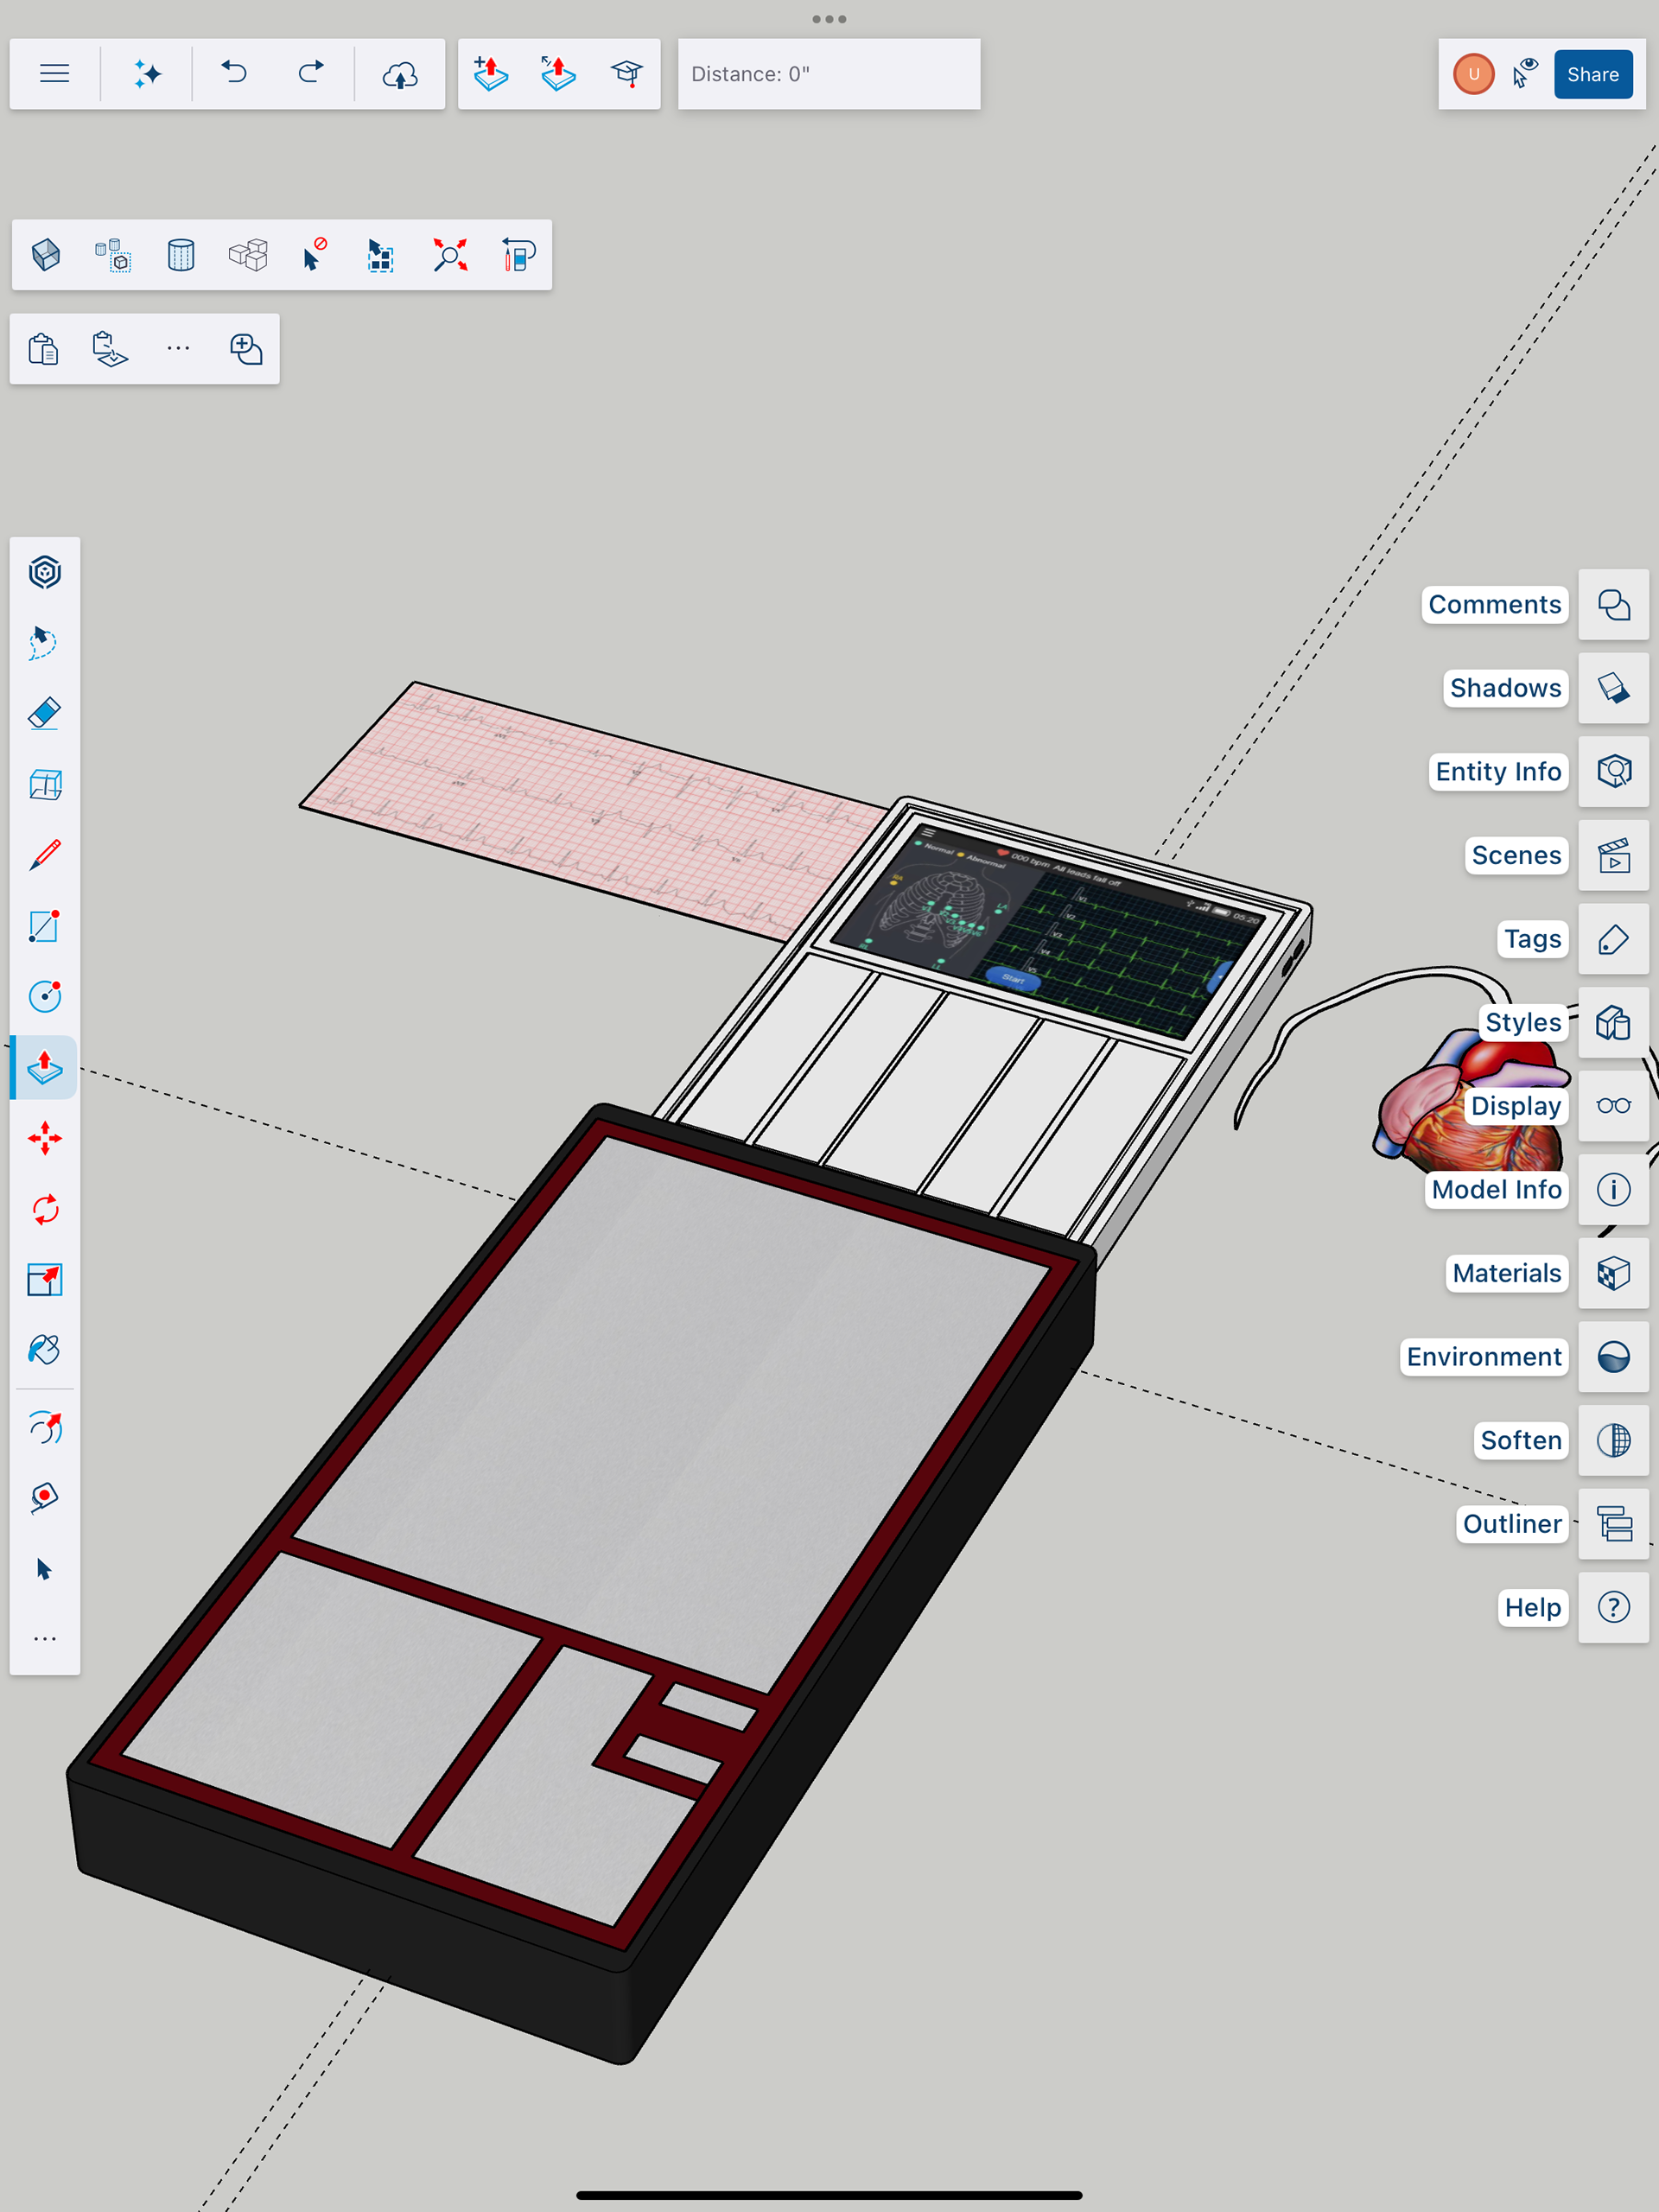Select the Eraser tool
The image size is (1659, 2212).
coord(44,714)
